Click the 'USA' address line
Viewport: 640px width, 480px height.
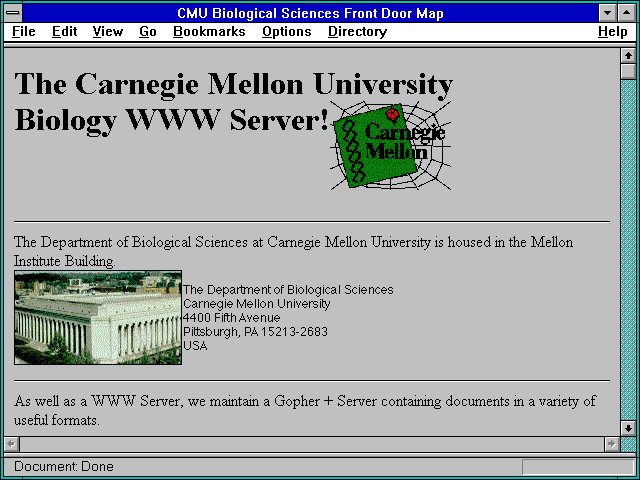195,346
